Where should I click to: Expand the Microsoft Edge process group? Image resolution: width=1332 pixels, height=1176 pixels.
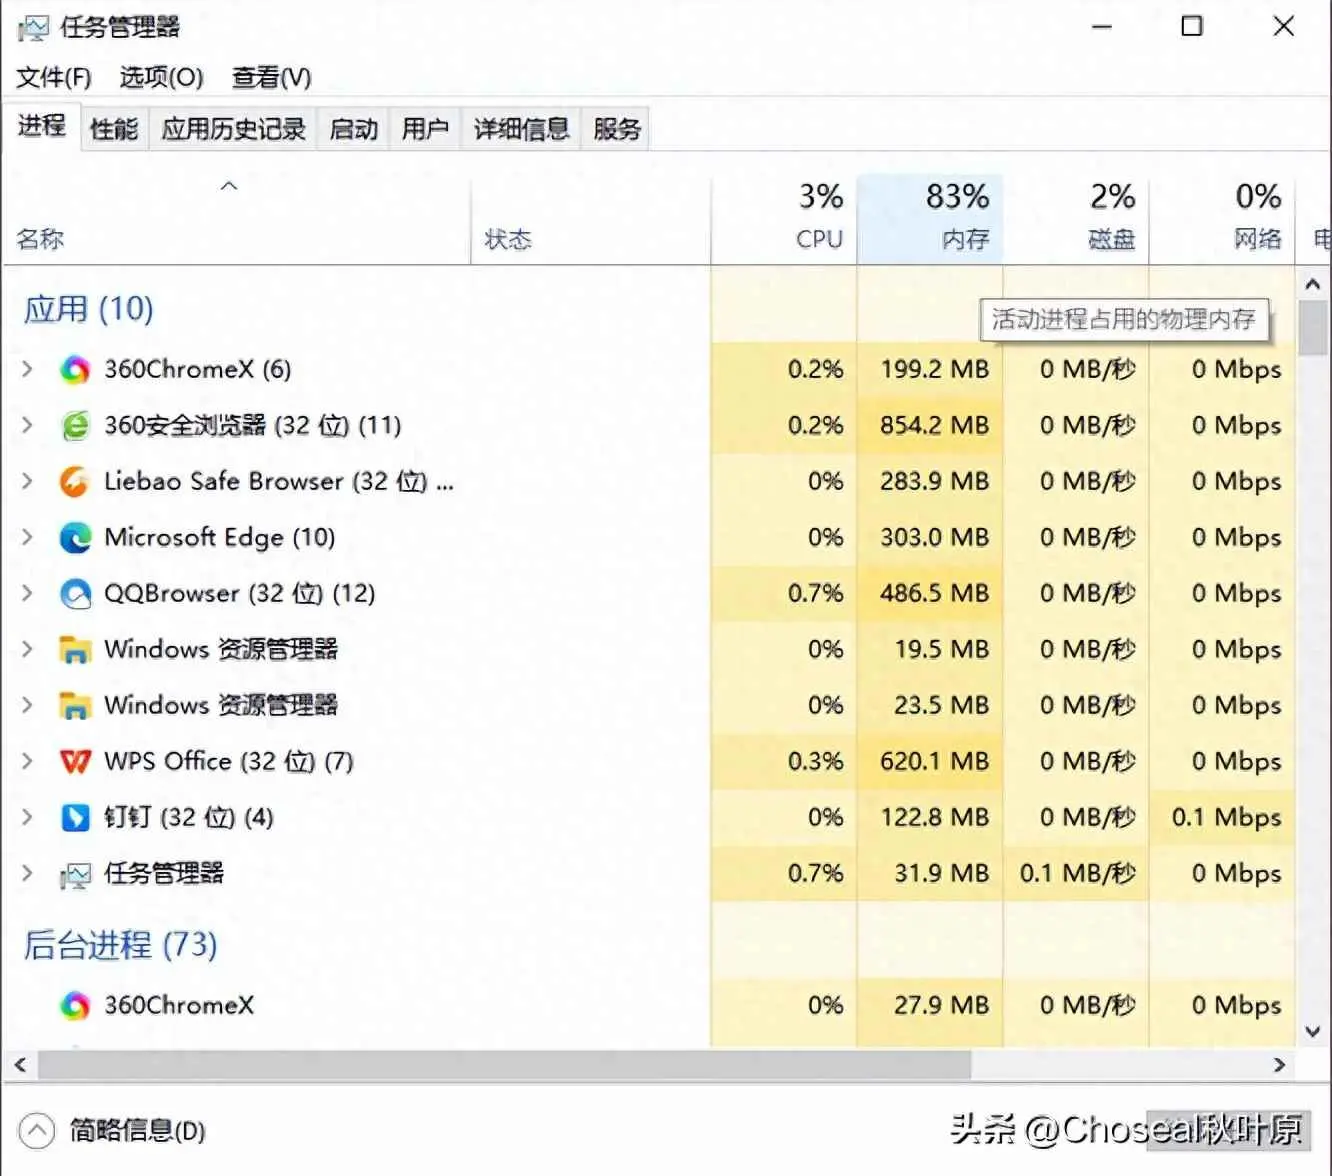[x=26, y=537]
